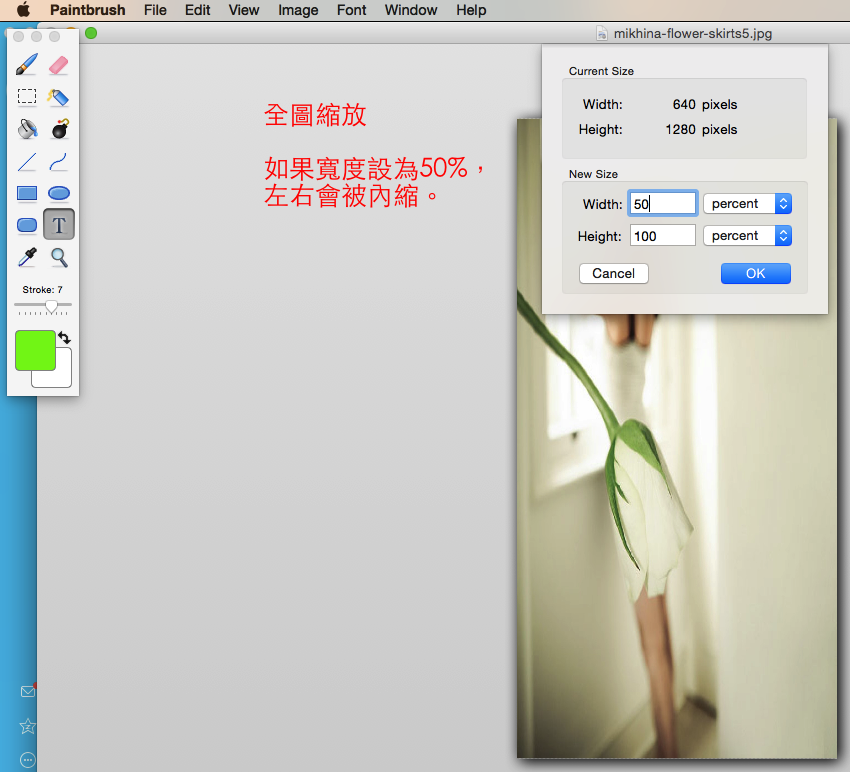The image size is (850, 772).
Task: Click the document proxy icon in title bar
Action: pos(602,34)
